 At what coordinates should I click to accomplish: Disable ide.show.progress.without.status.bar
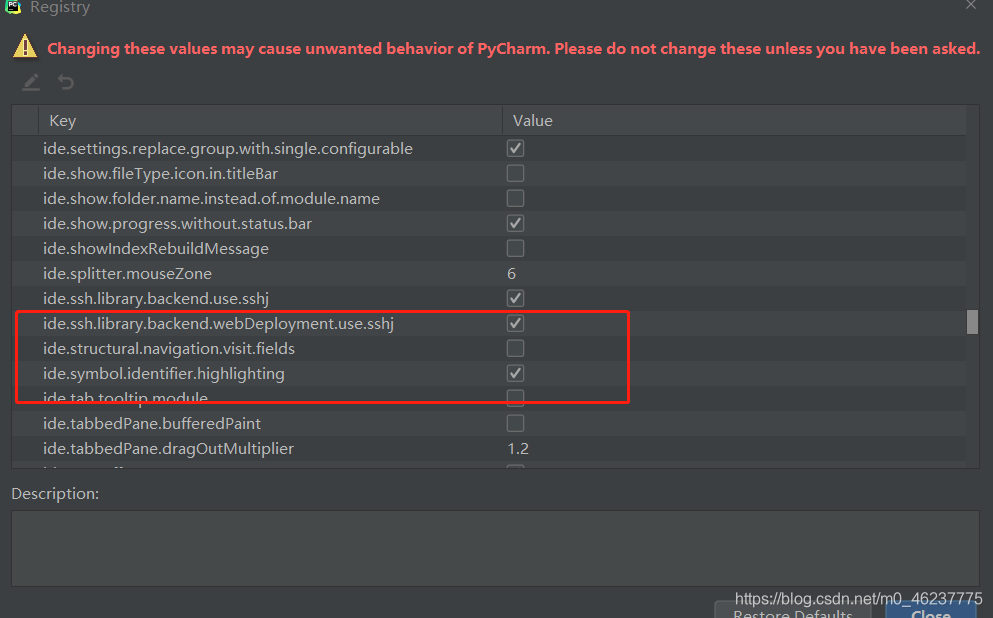[515, 223]
